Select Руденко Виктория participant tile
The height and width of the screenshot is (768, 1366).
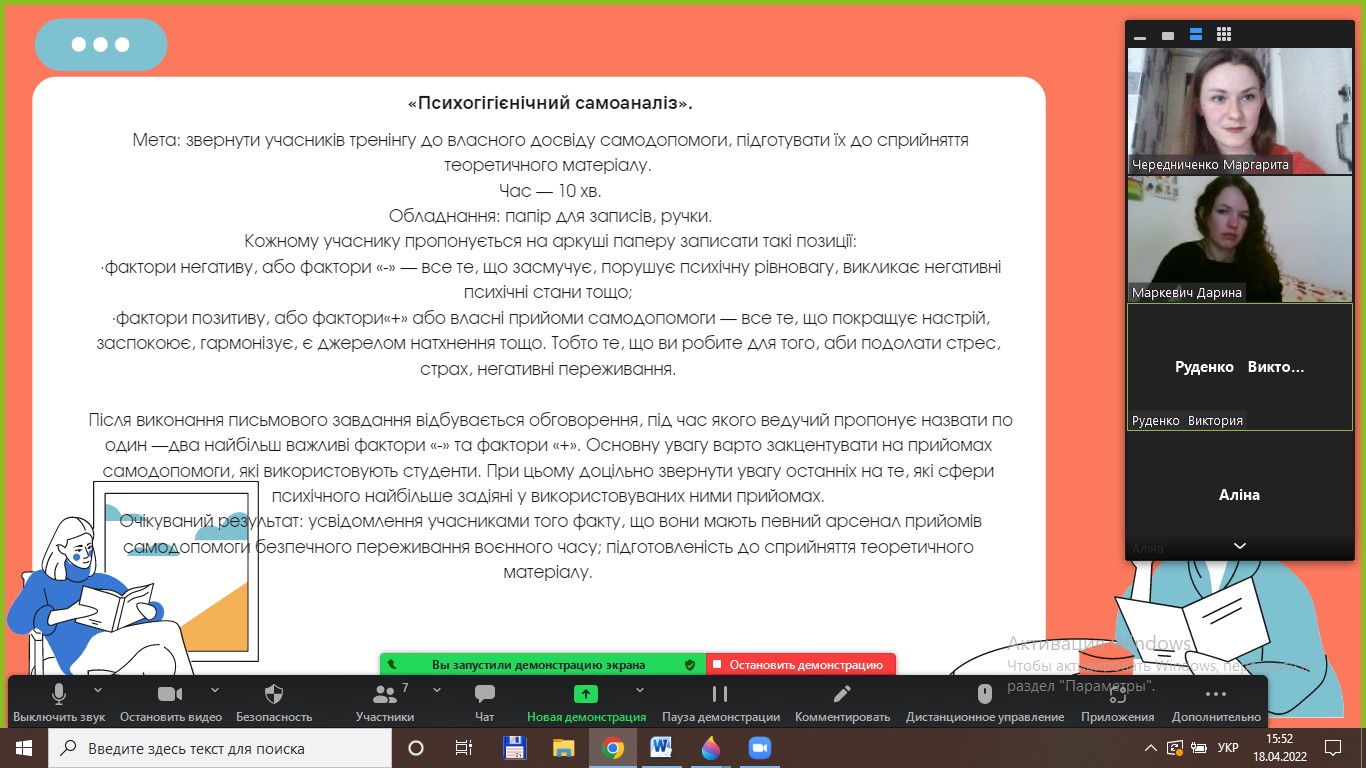point(1240,367)
